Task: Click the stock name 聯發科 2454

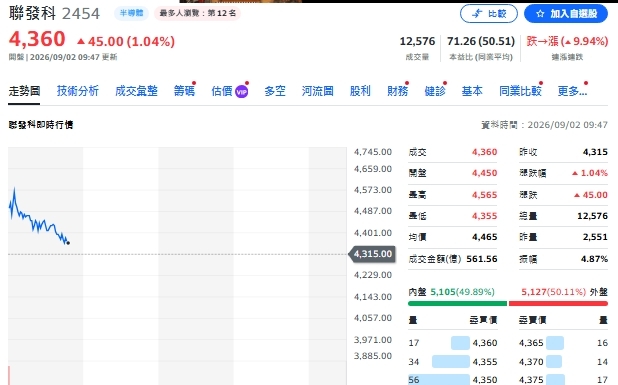Action: [54, 13]
